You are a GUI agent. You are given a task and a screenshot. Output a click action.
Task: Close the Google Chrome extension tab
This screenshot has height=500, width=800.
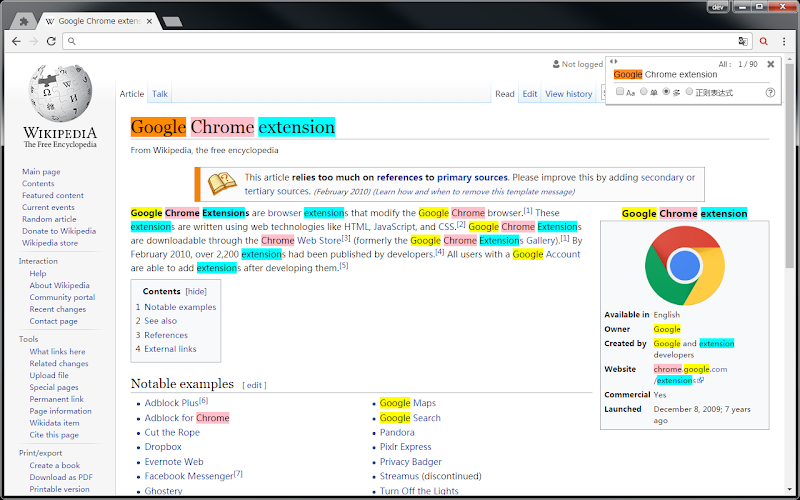click(x=149, y=21)
